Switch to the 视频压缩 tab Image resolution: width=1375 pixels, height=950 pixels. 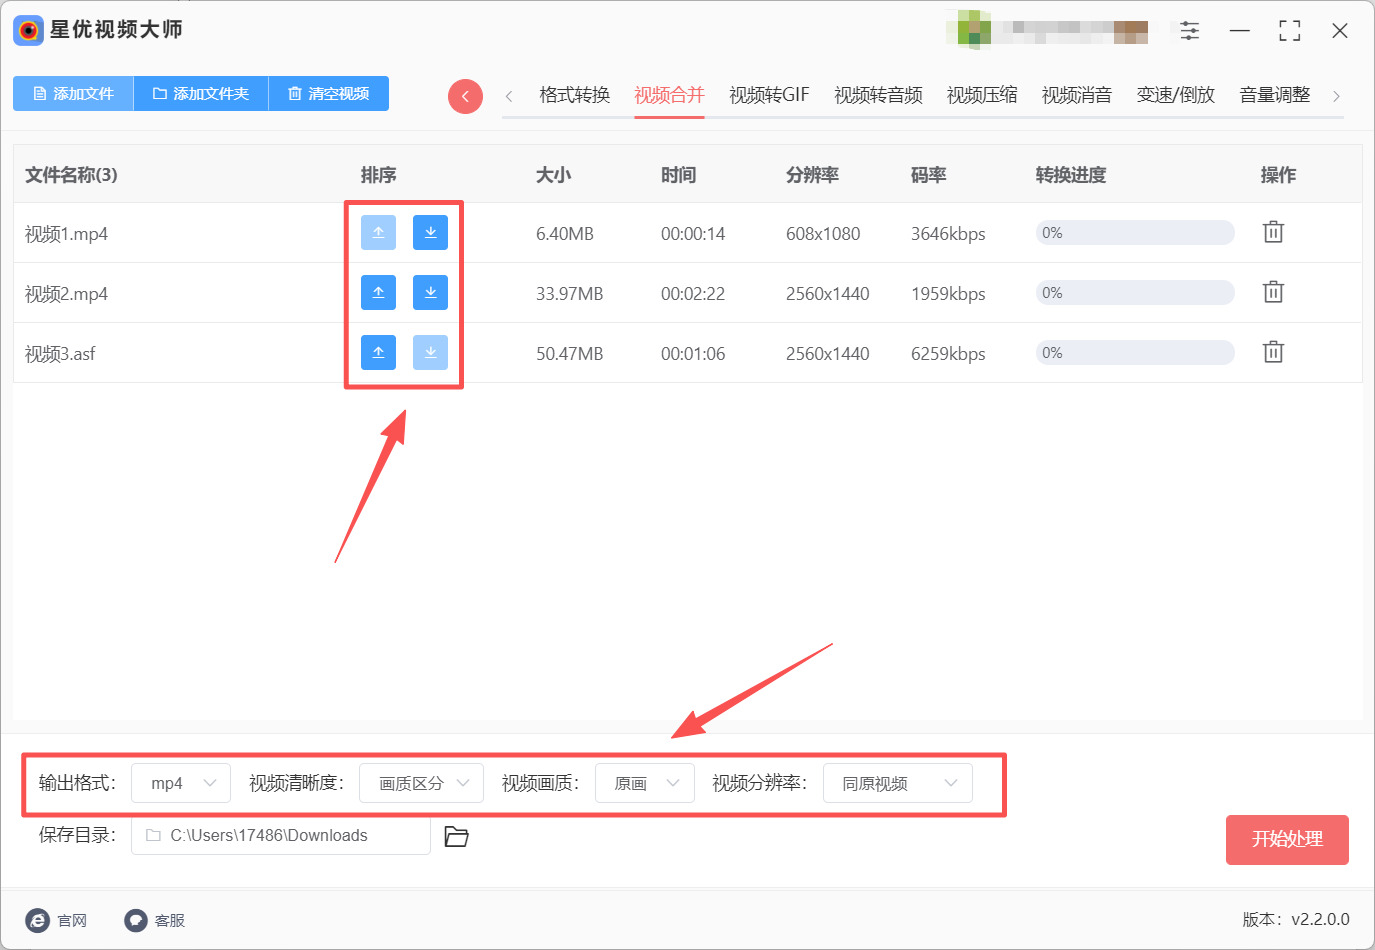pyautogui.click(x=982, y=95)
